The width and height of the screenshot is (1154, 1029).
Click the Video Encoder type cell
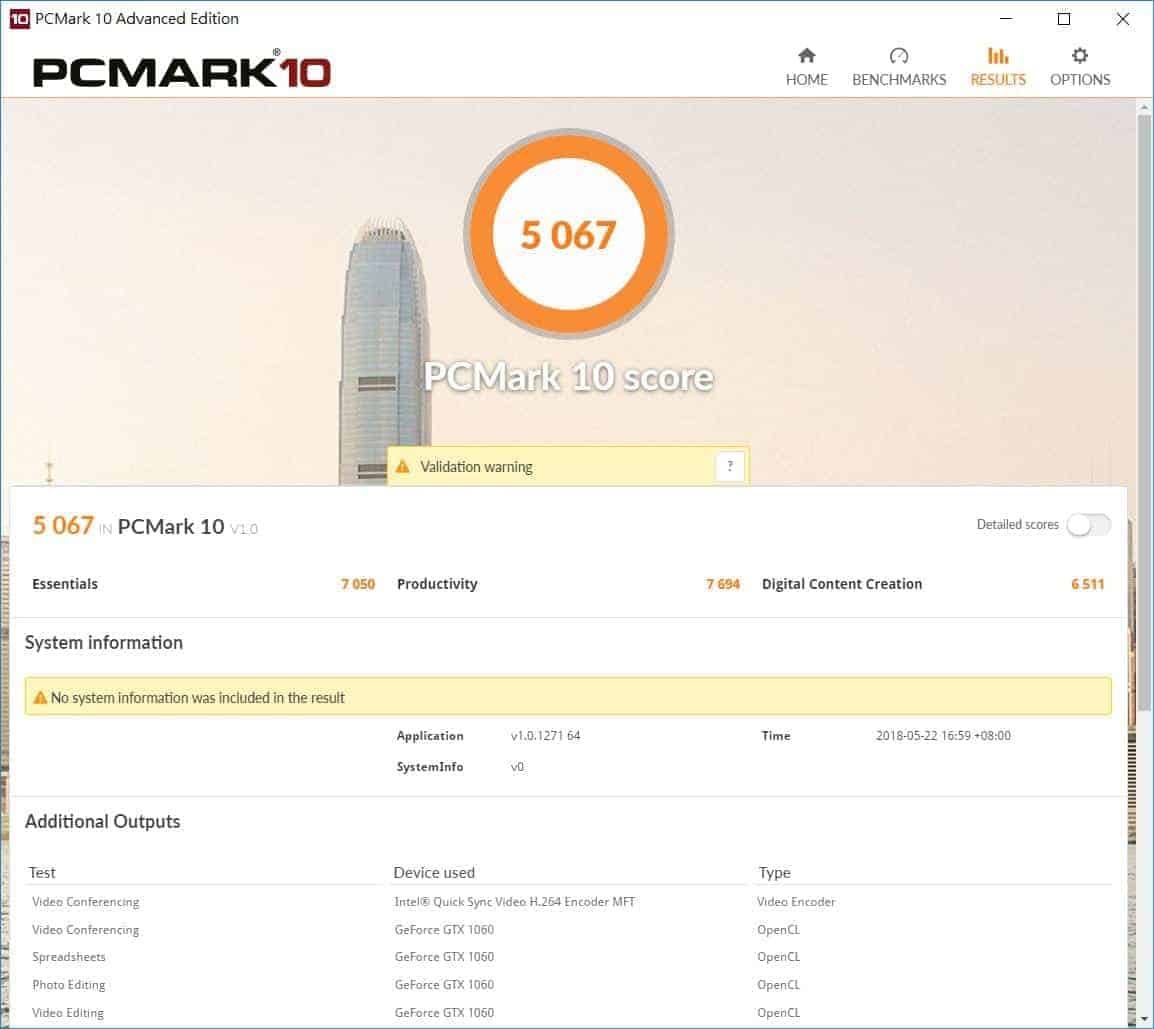pyautogui.click(x=796, y=902)
